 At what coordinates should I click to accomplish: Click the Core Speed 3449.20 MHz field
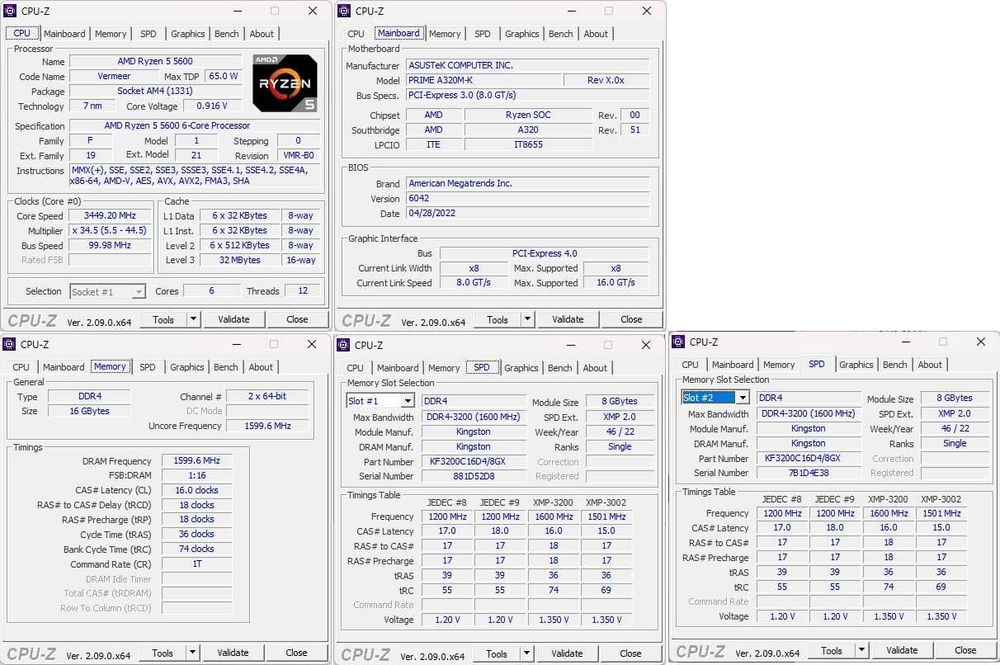(x=110, y=216)
